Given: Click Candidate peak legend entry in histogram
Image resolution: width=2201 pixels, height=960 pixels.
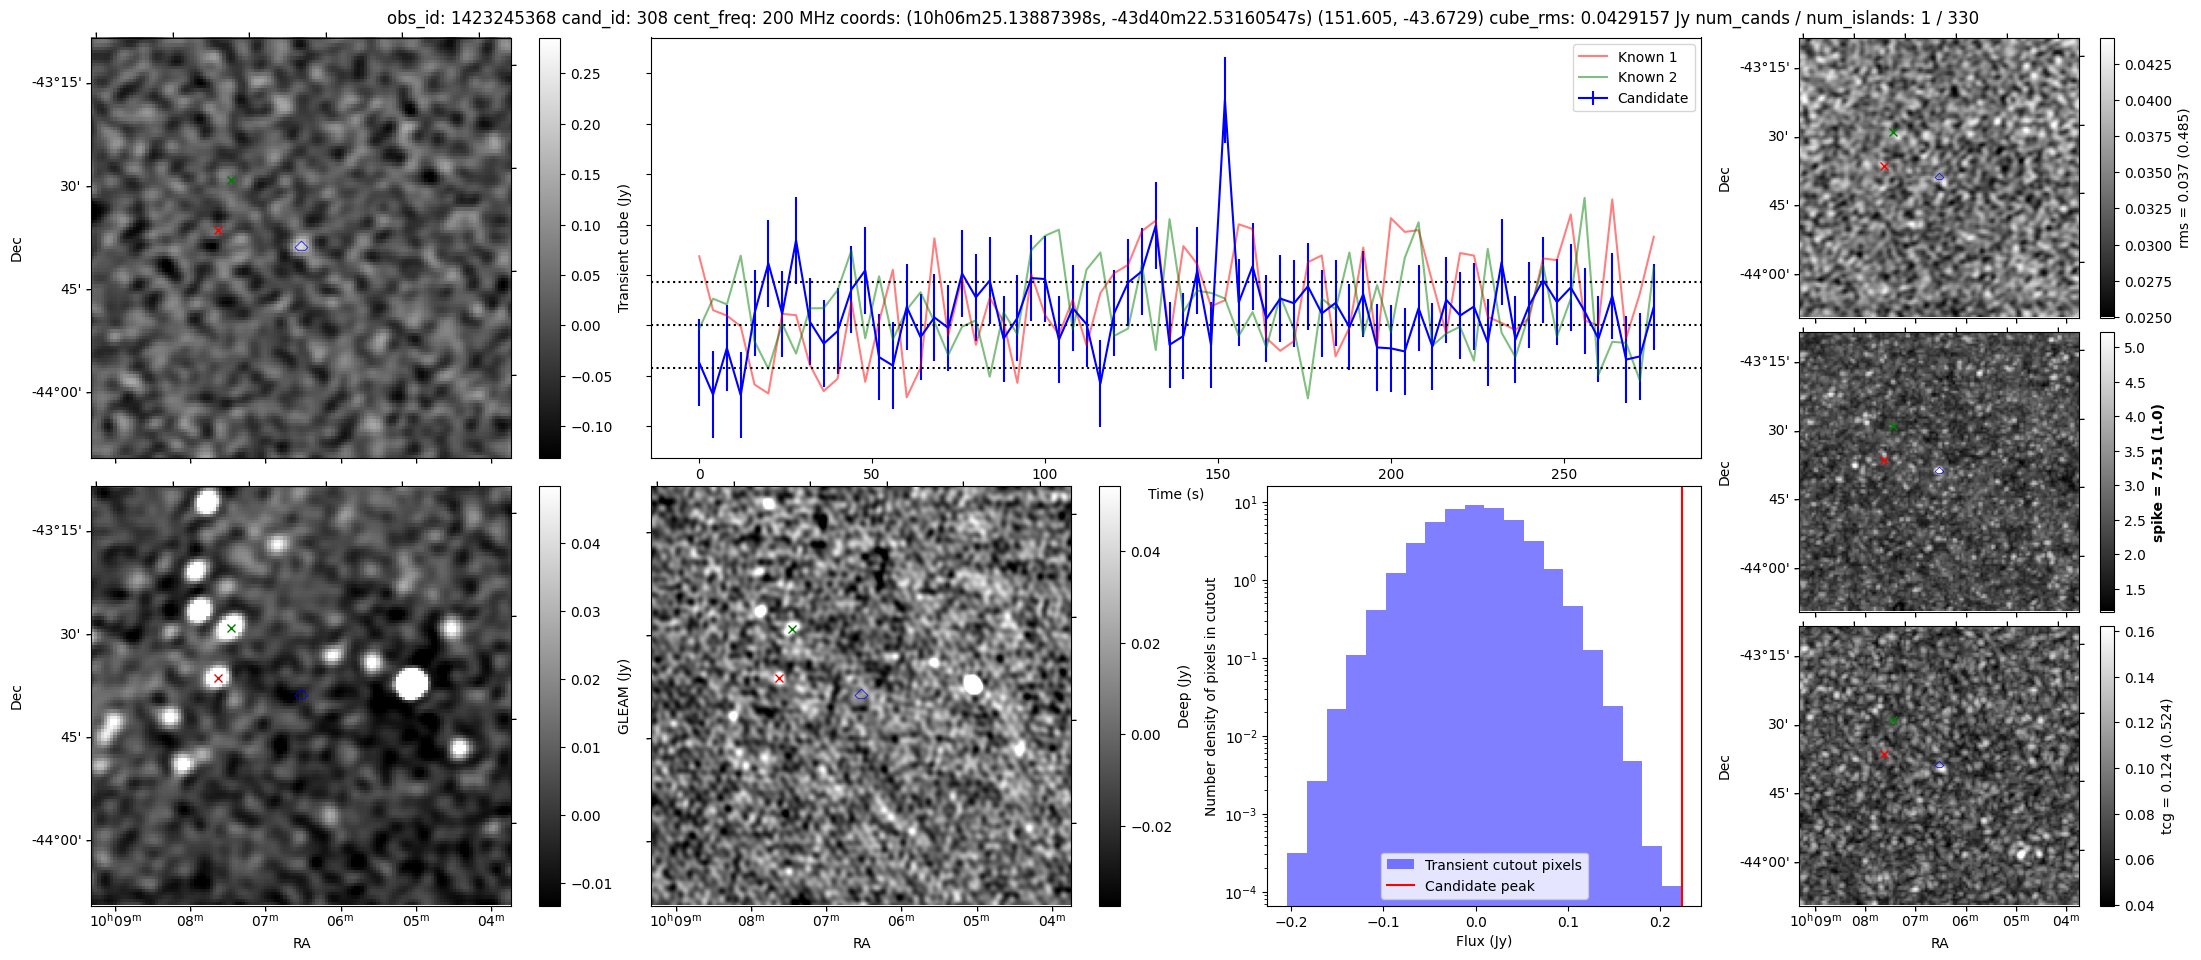Looking at the screenshot, I should 1479,886.
